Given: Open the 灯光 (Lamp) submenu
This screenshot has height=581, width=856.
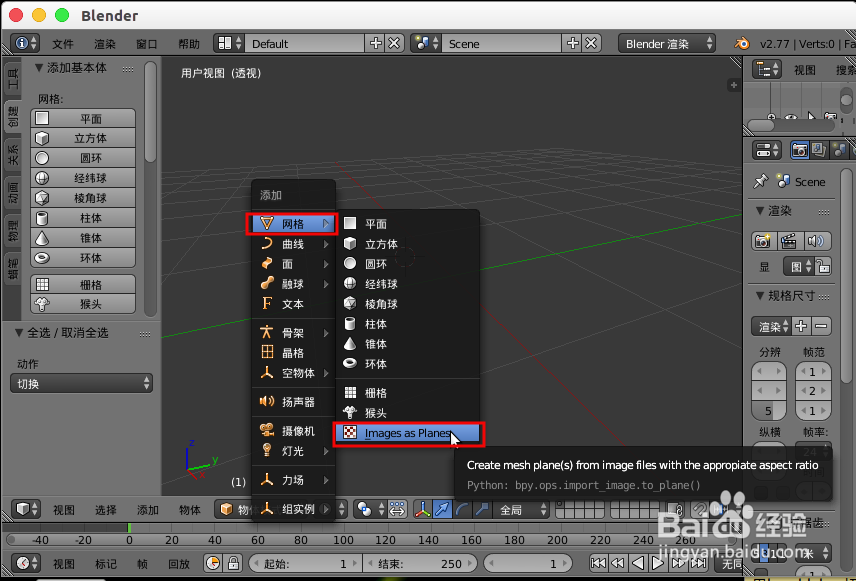Looking at the screenshot, I should 294,451.
